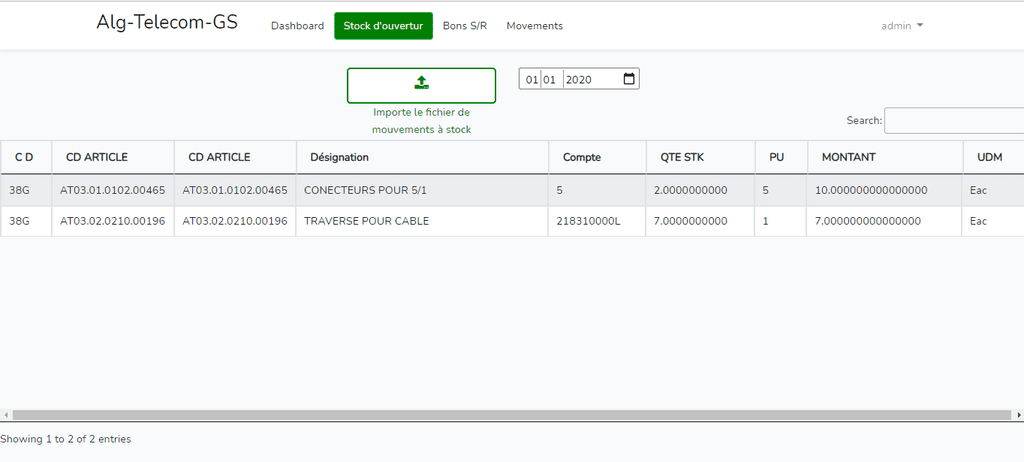Click the 7.000000000000000 montant cell
Screen dimensions: 1024x462
[885, 221]
